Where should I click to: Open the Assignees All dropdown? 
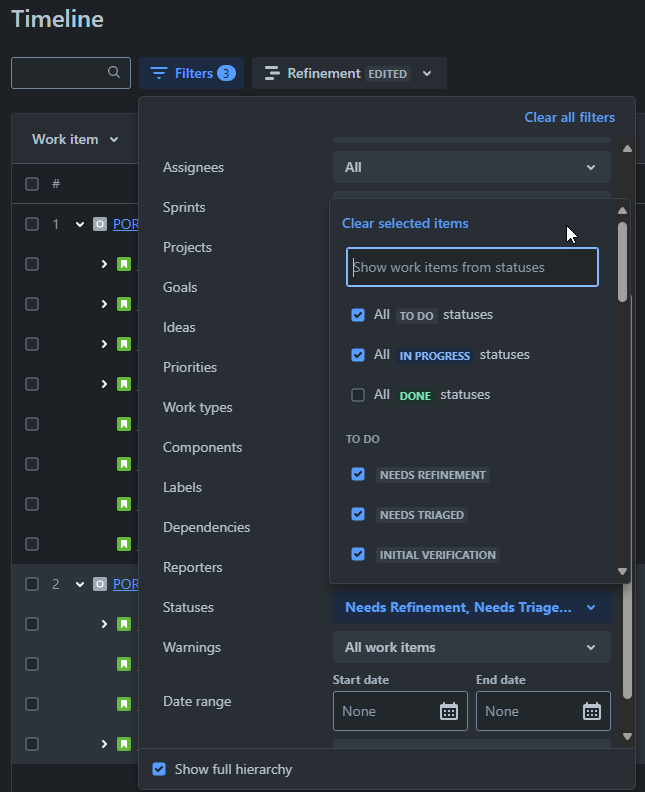pos(472,167)
